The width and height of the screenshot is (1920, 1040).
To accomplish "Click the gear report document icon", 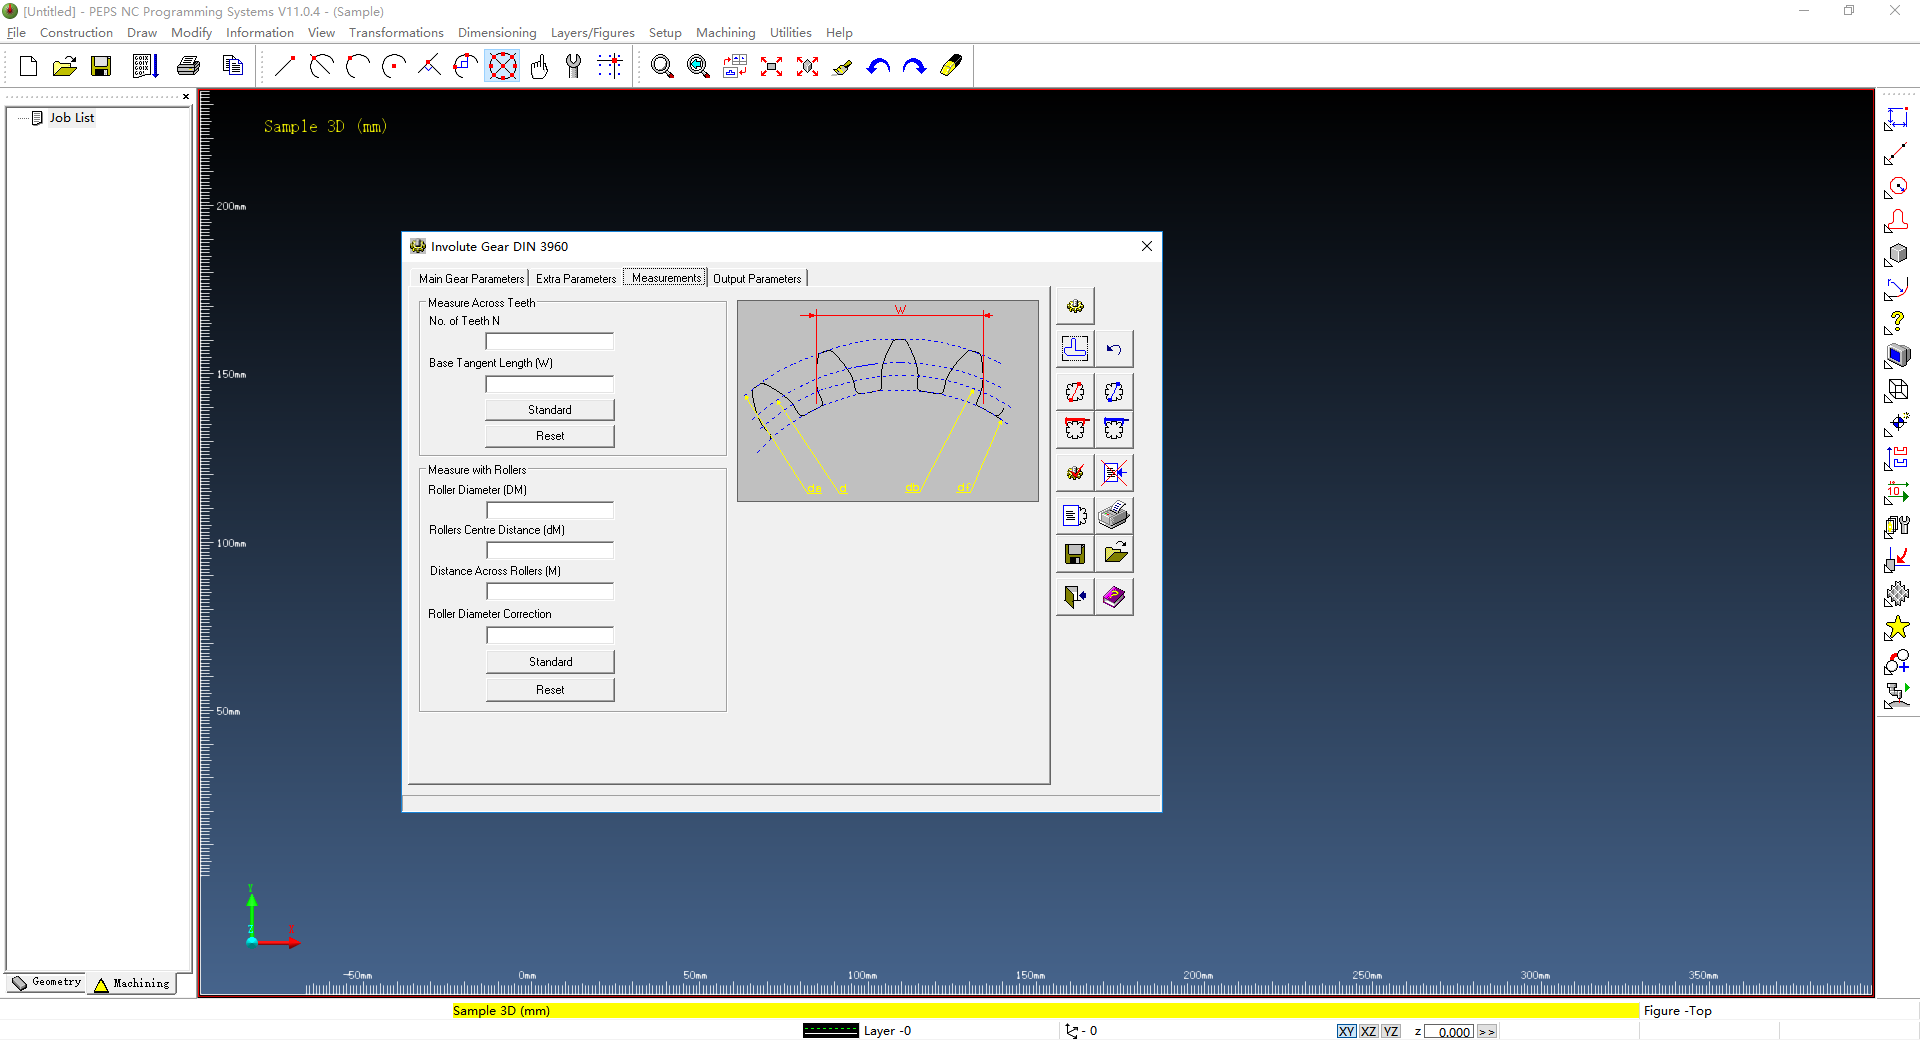I will coord(1075,516).
